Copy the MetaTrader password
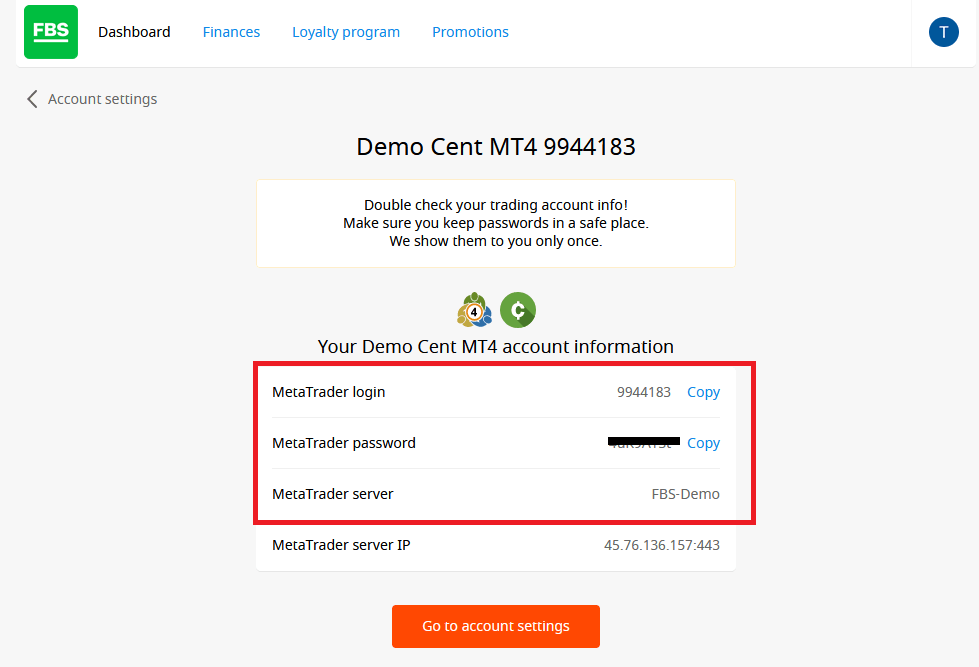 703,443
